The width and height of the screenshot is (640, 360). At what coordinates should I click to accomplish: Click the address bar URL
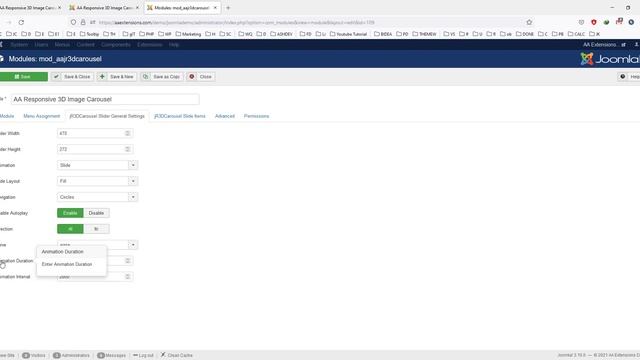coord(237,22)
